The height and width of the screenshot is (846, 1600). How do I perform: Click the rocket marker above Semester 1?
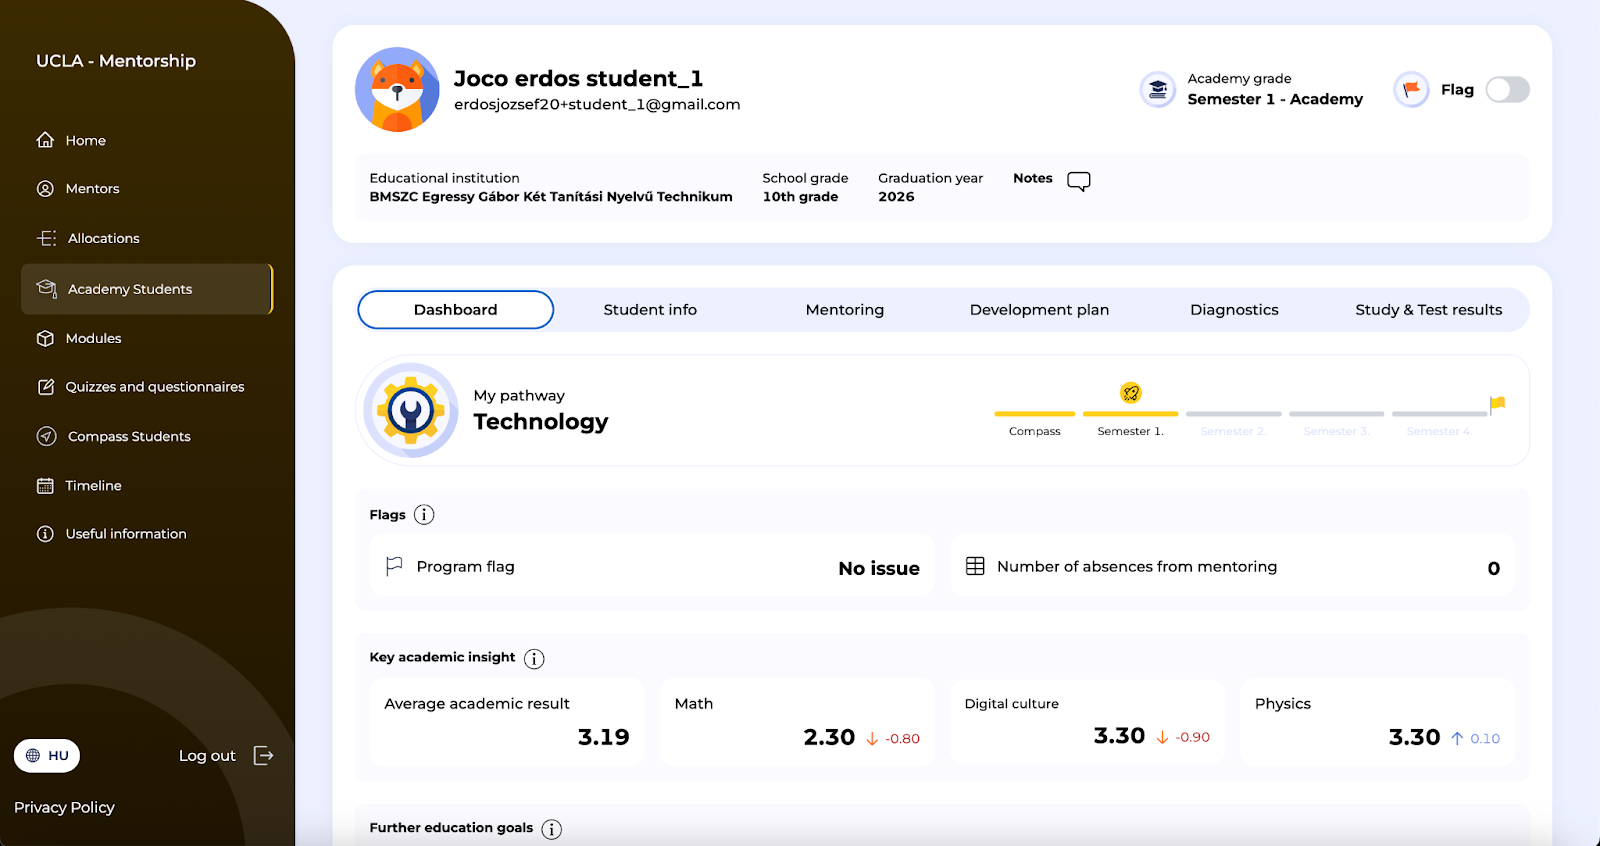[1130, 393]
